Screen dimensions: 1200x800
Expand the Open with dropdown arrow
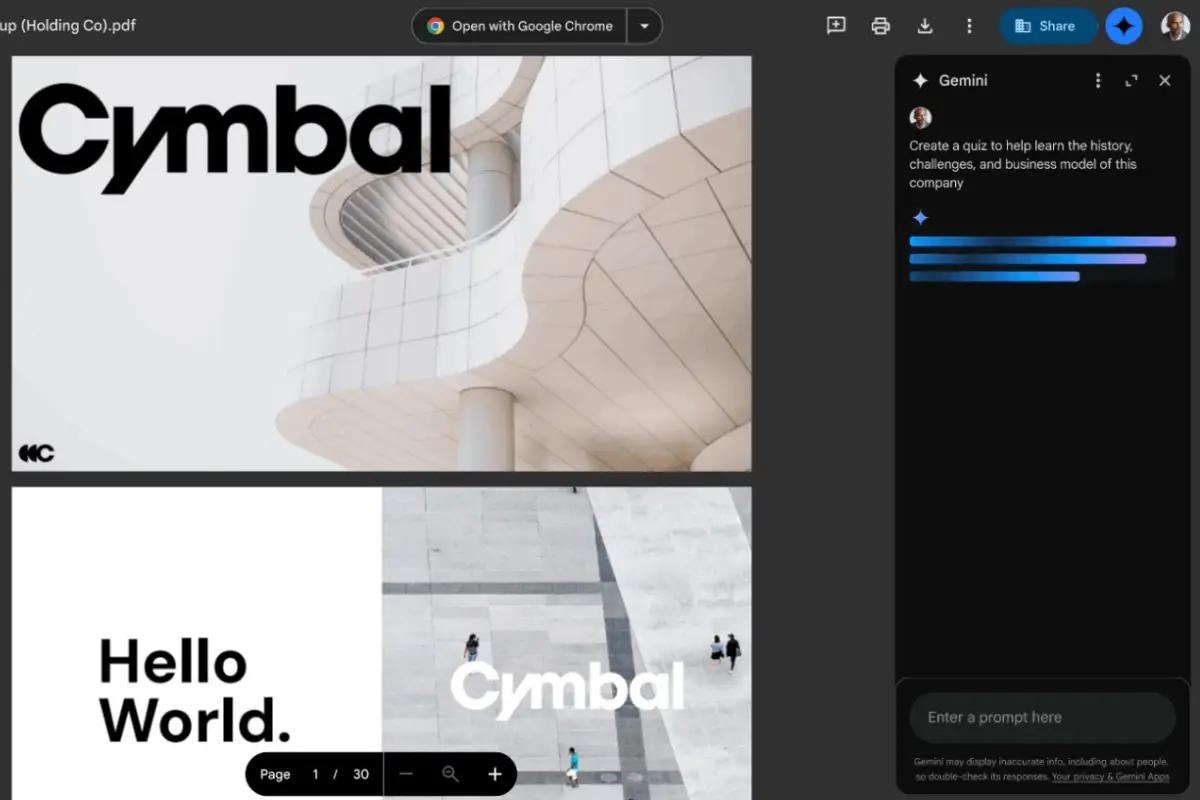(x=644, y=26)
